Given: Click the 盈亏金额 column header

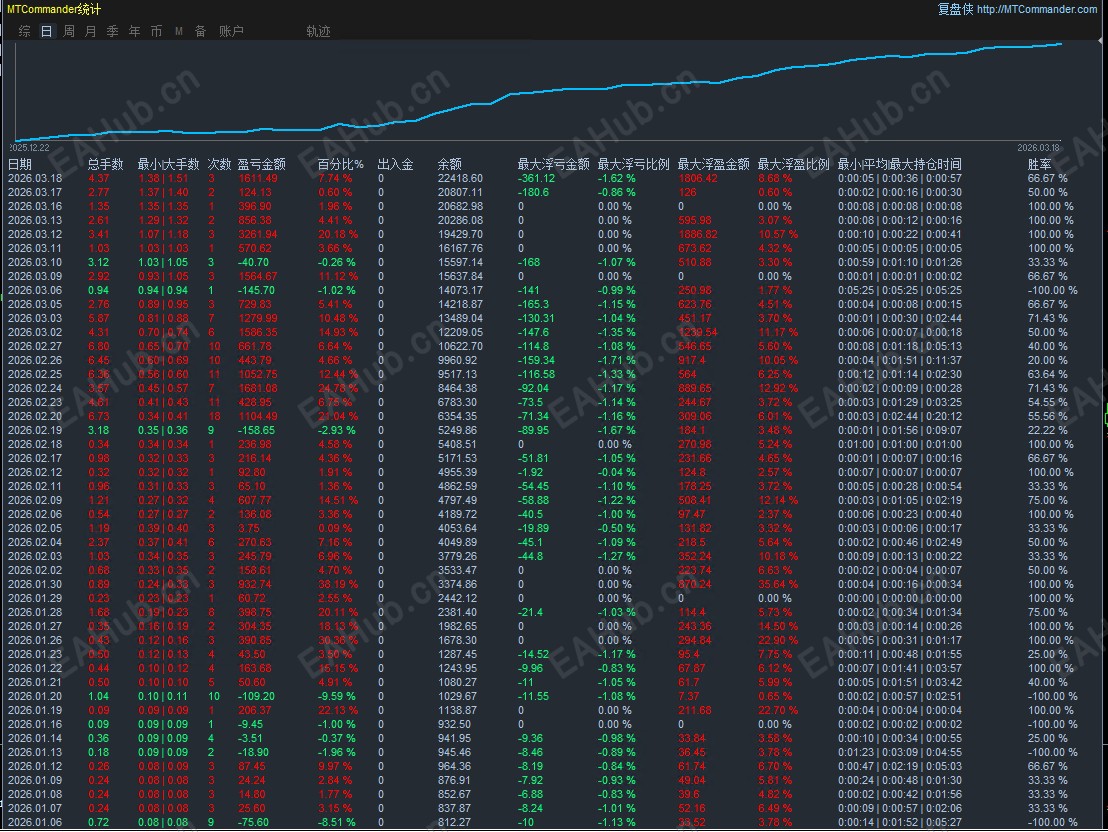Looking at the screenshot, I should [261, 164].
